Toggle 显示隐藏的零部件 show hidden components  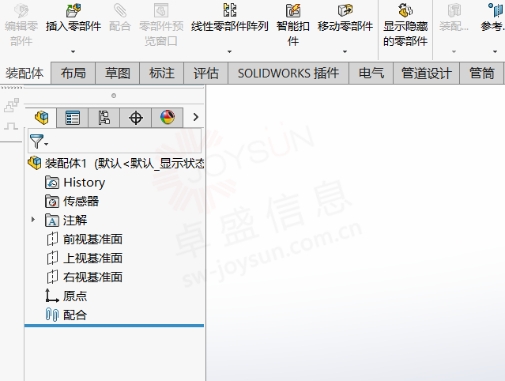coord(405,10)
